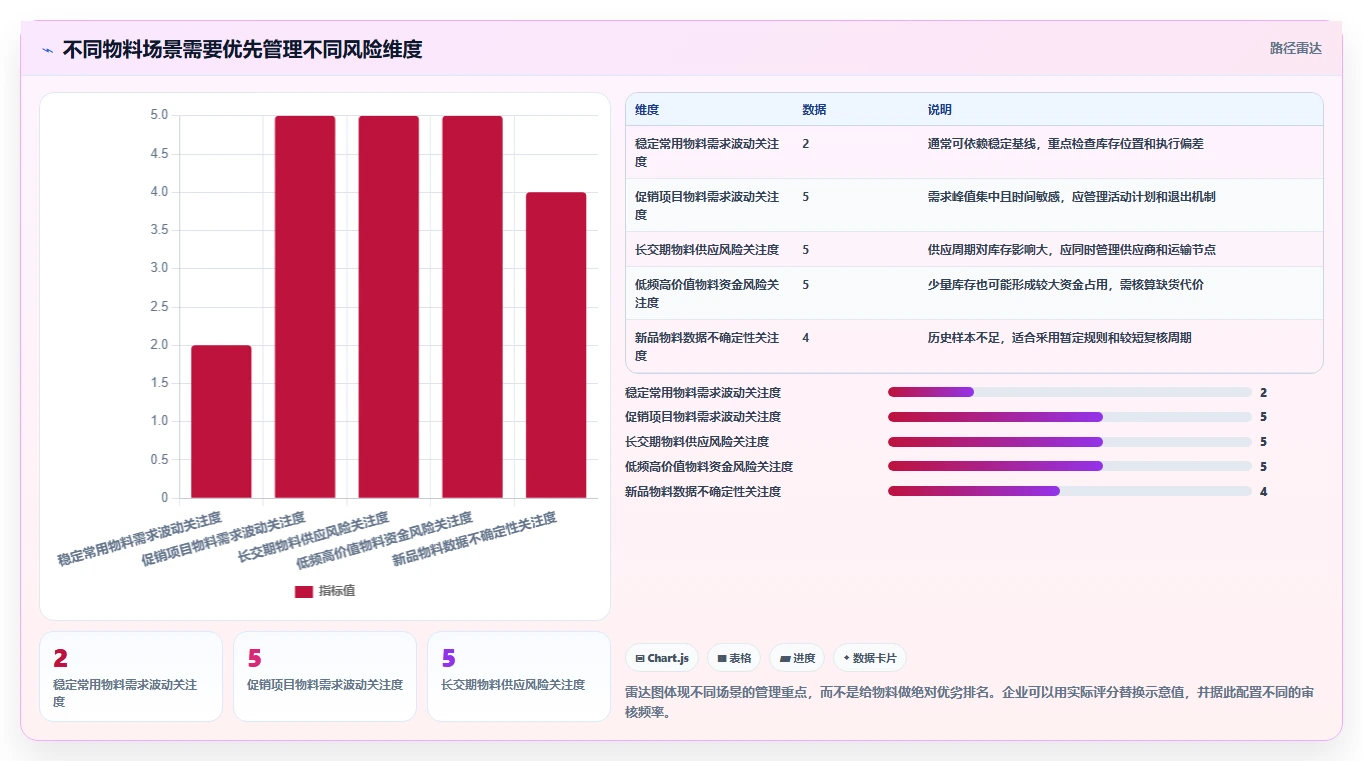
Task: Click the lightning icon beside the title
Action: pos(48,50)
